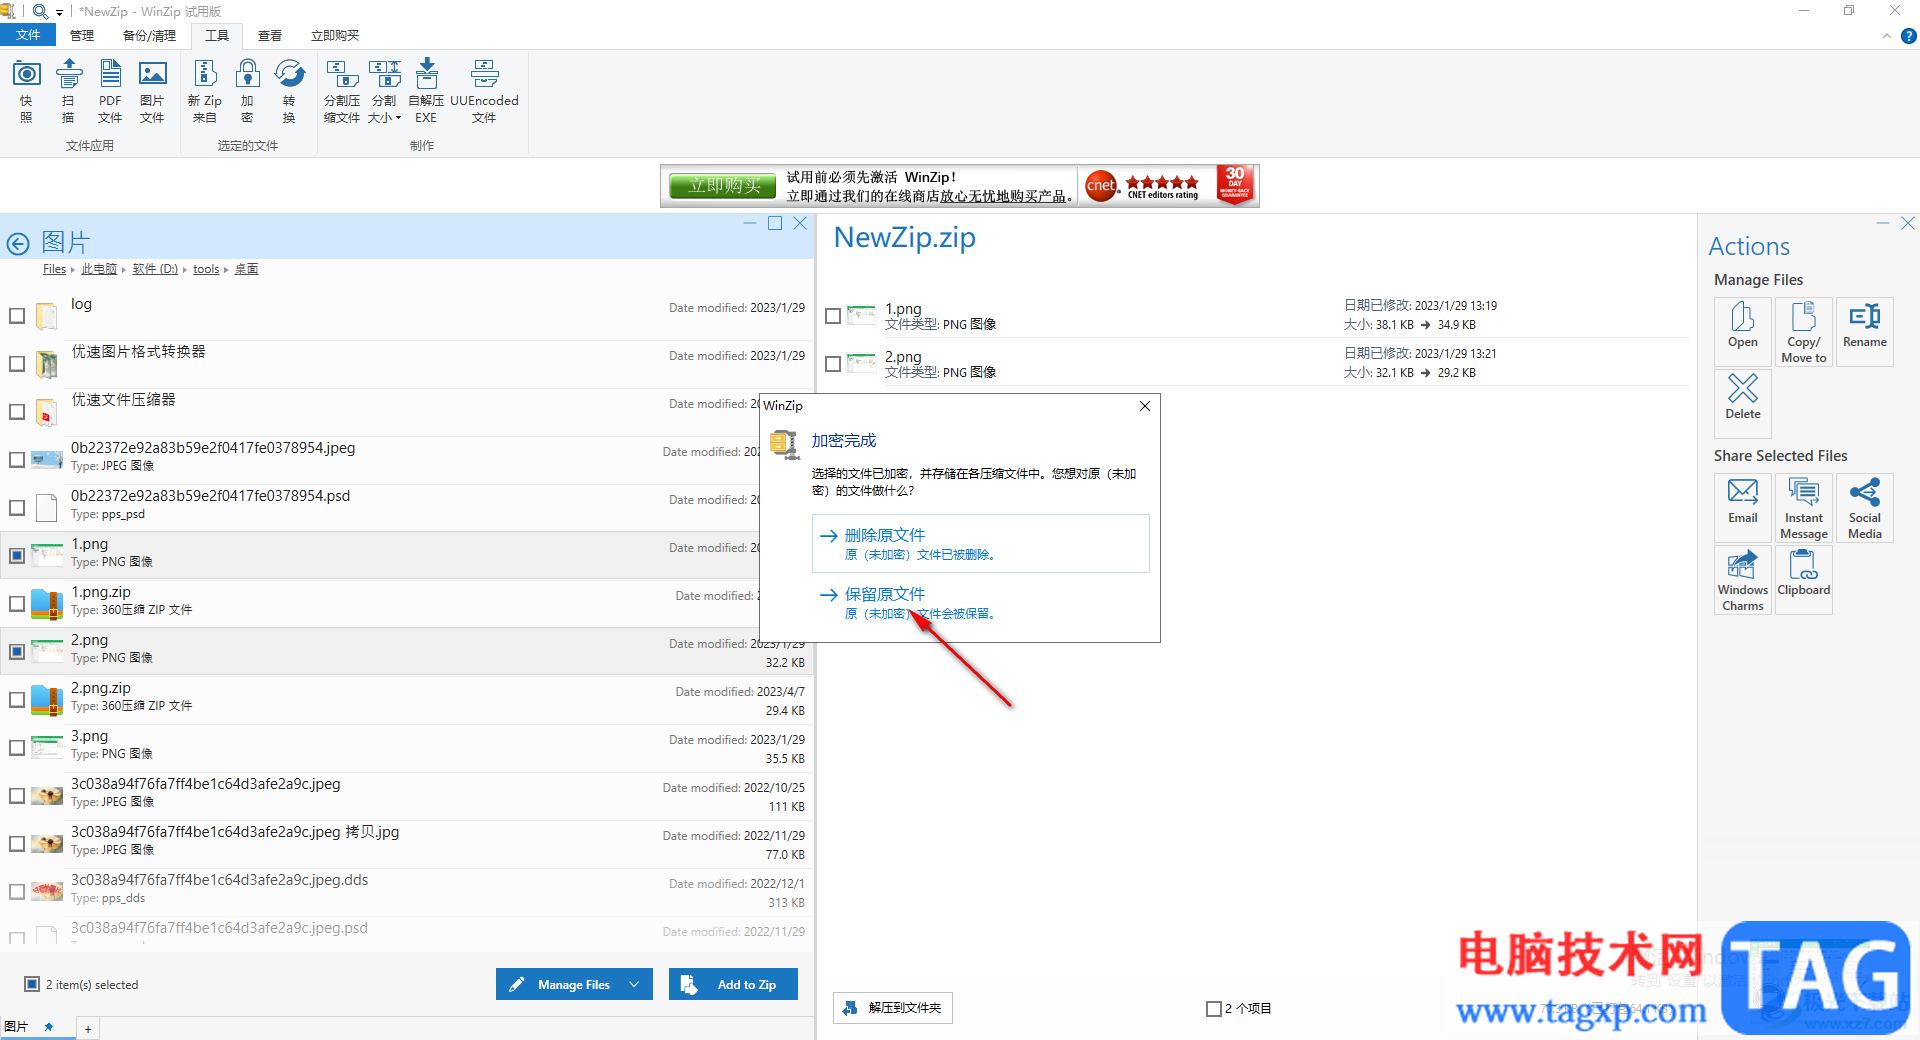Screen dimensions: 1920x1040
Task: Toggle the 2 个项目 select-all checkbox
Action: tap(1214, 1009)
